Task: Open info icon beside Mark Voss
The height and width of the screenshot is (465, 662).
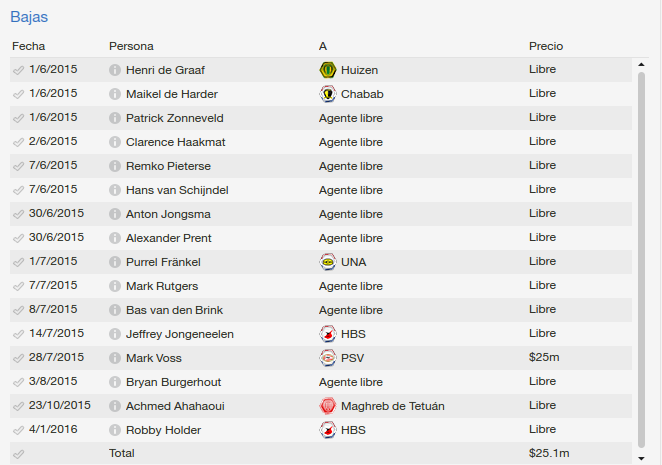Action: click(115, 358)
